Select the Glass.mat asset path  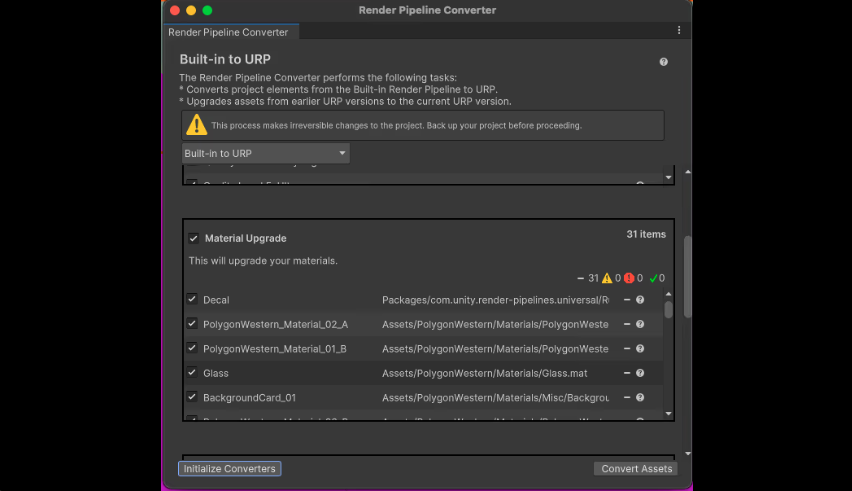(485, 373)
